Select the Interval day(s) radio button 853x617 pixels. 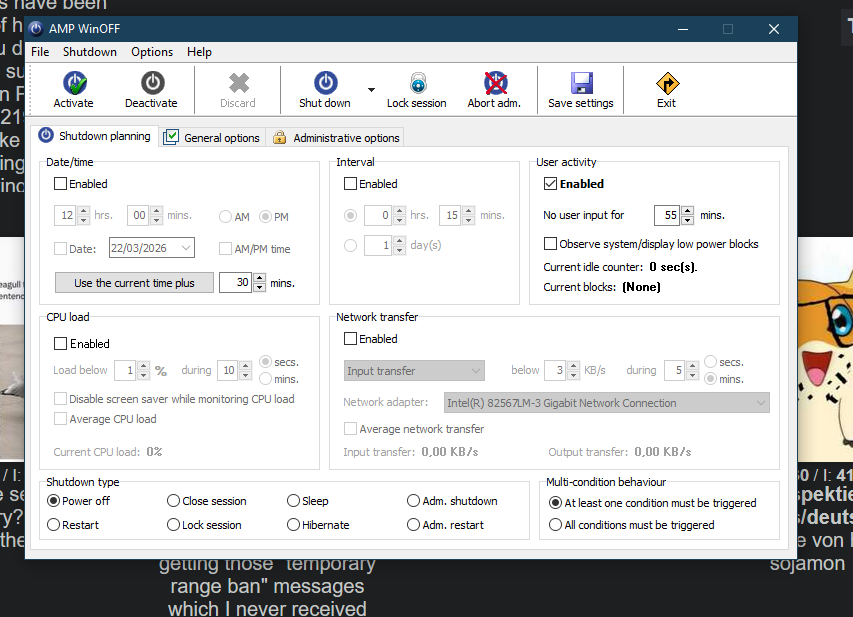[350, 245]
